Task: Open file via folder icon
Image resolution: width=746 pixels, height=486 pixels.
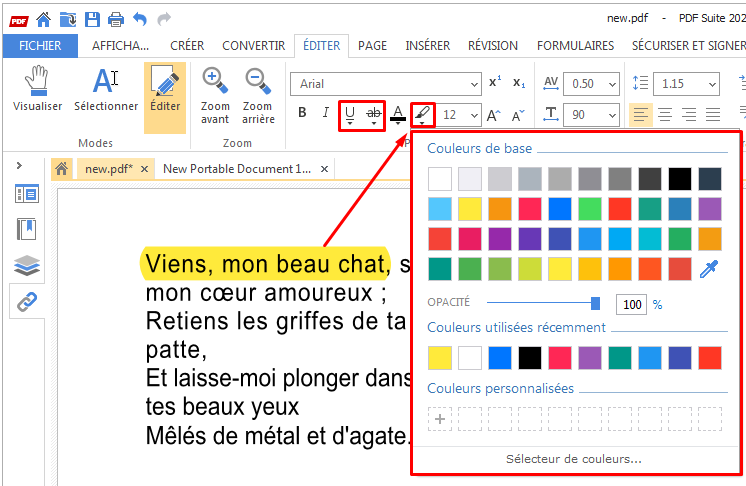Action: coord(68,19)
